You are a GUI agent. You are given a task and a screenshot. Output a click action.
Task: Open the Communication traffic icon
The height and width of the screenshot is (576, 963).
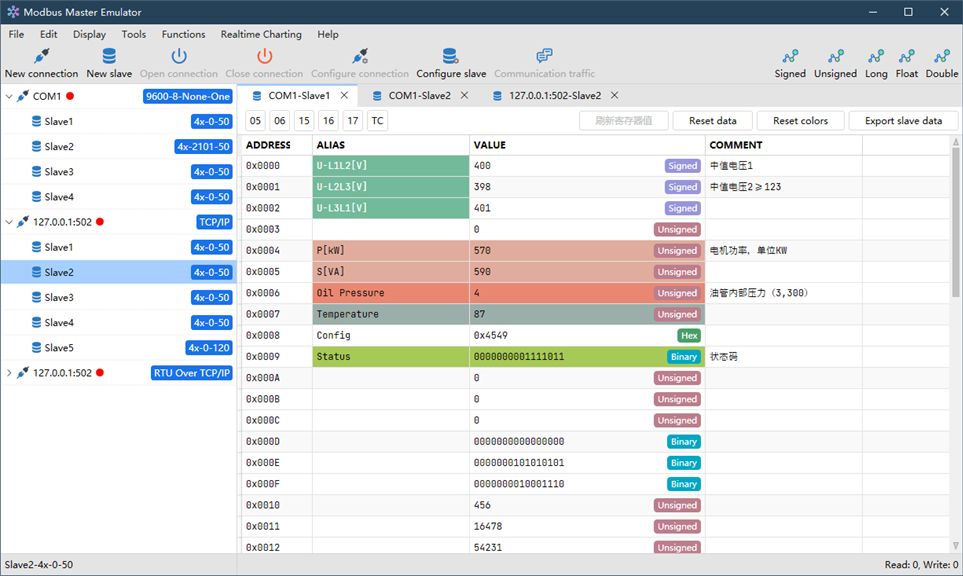(x=544, y=56)
